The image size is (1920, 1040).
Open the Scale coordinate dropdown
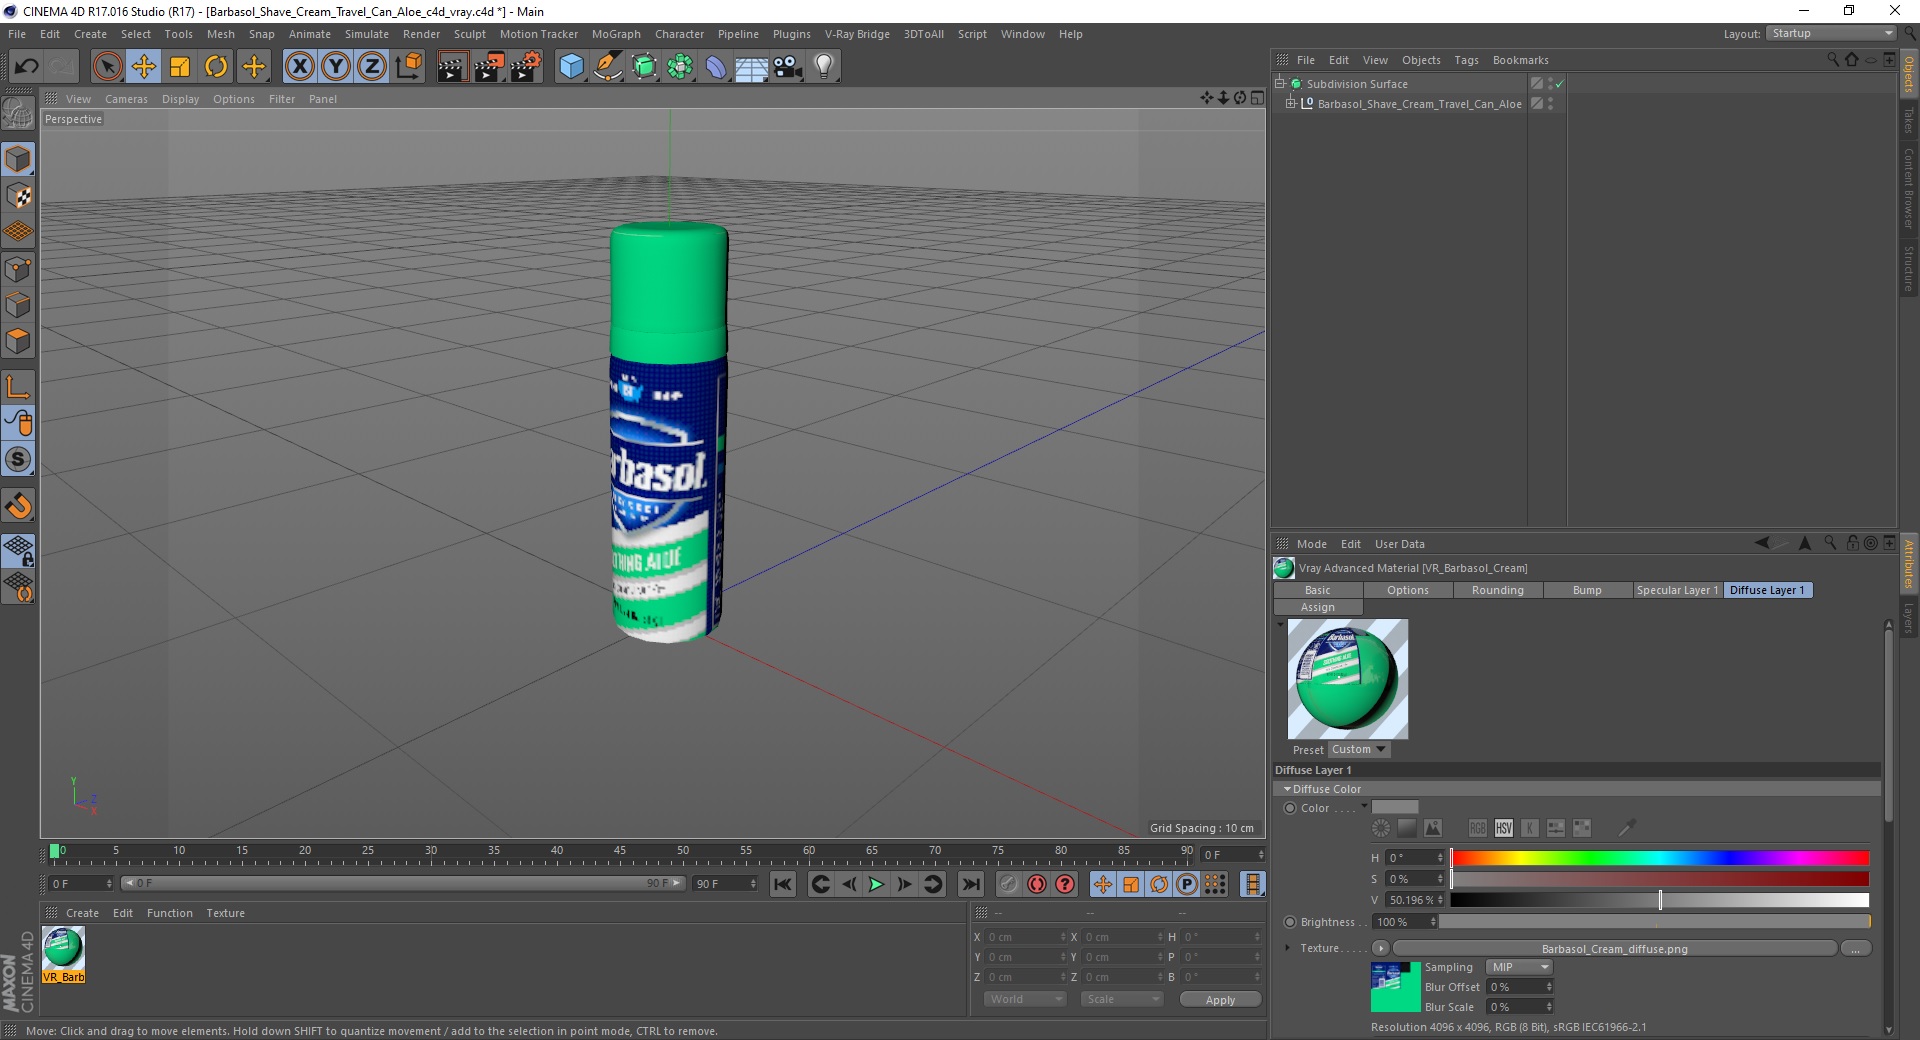(x=1122, y=999)
